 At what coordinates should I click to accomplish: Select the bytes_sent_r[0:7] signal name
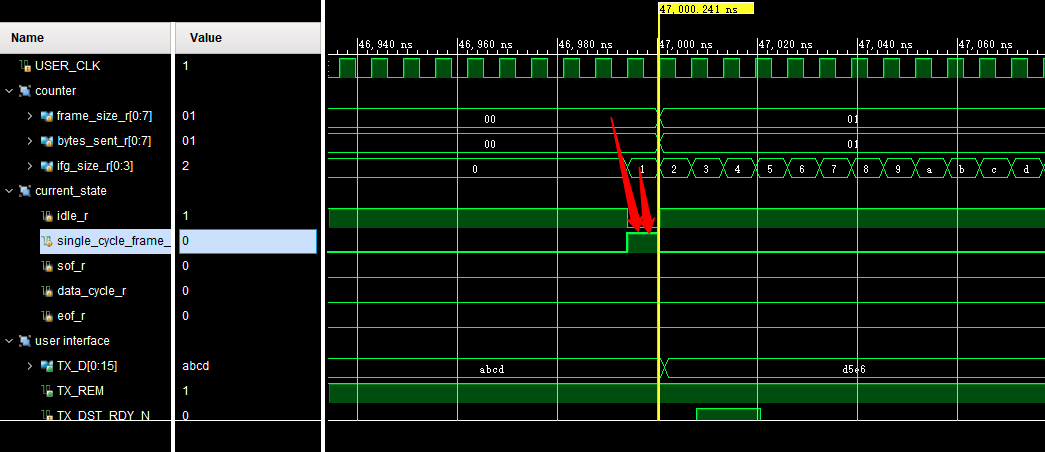pos(106,141)
